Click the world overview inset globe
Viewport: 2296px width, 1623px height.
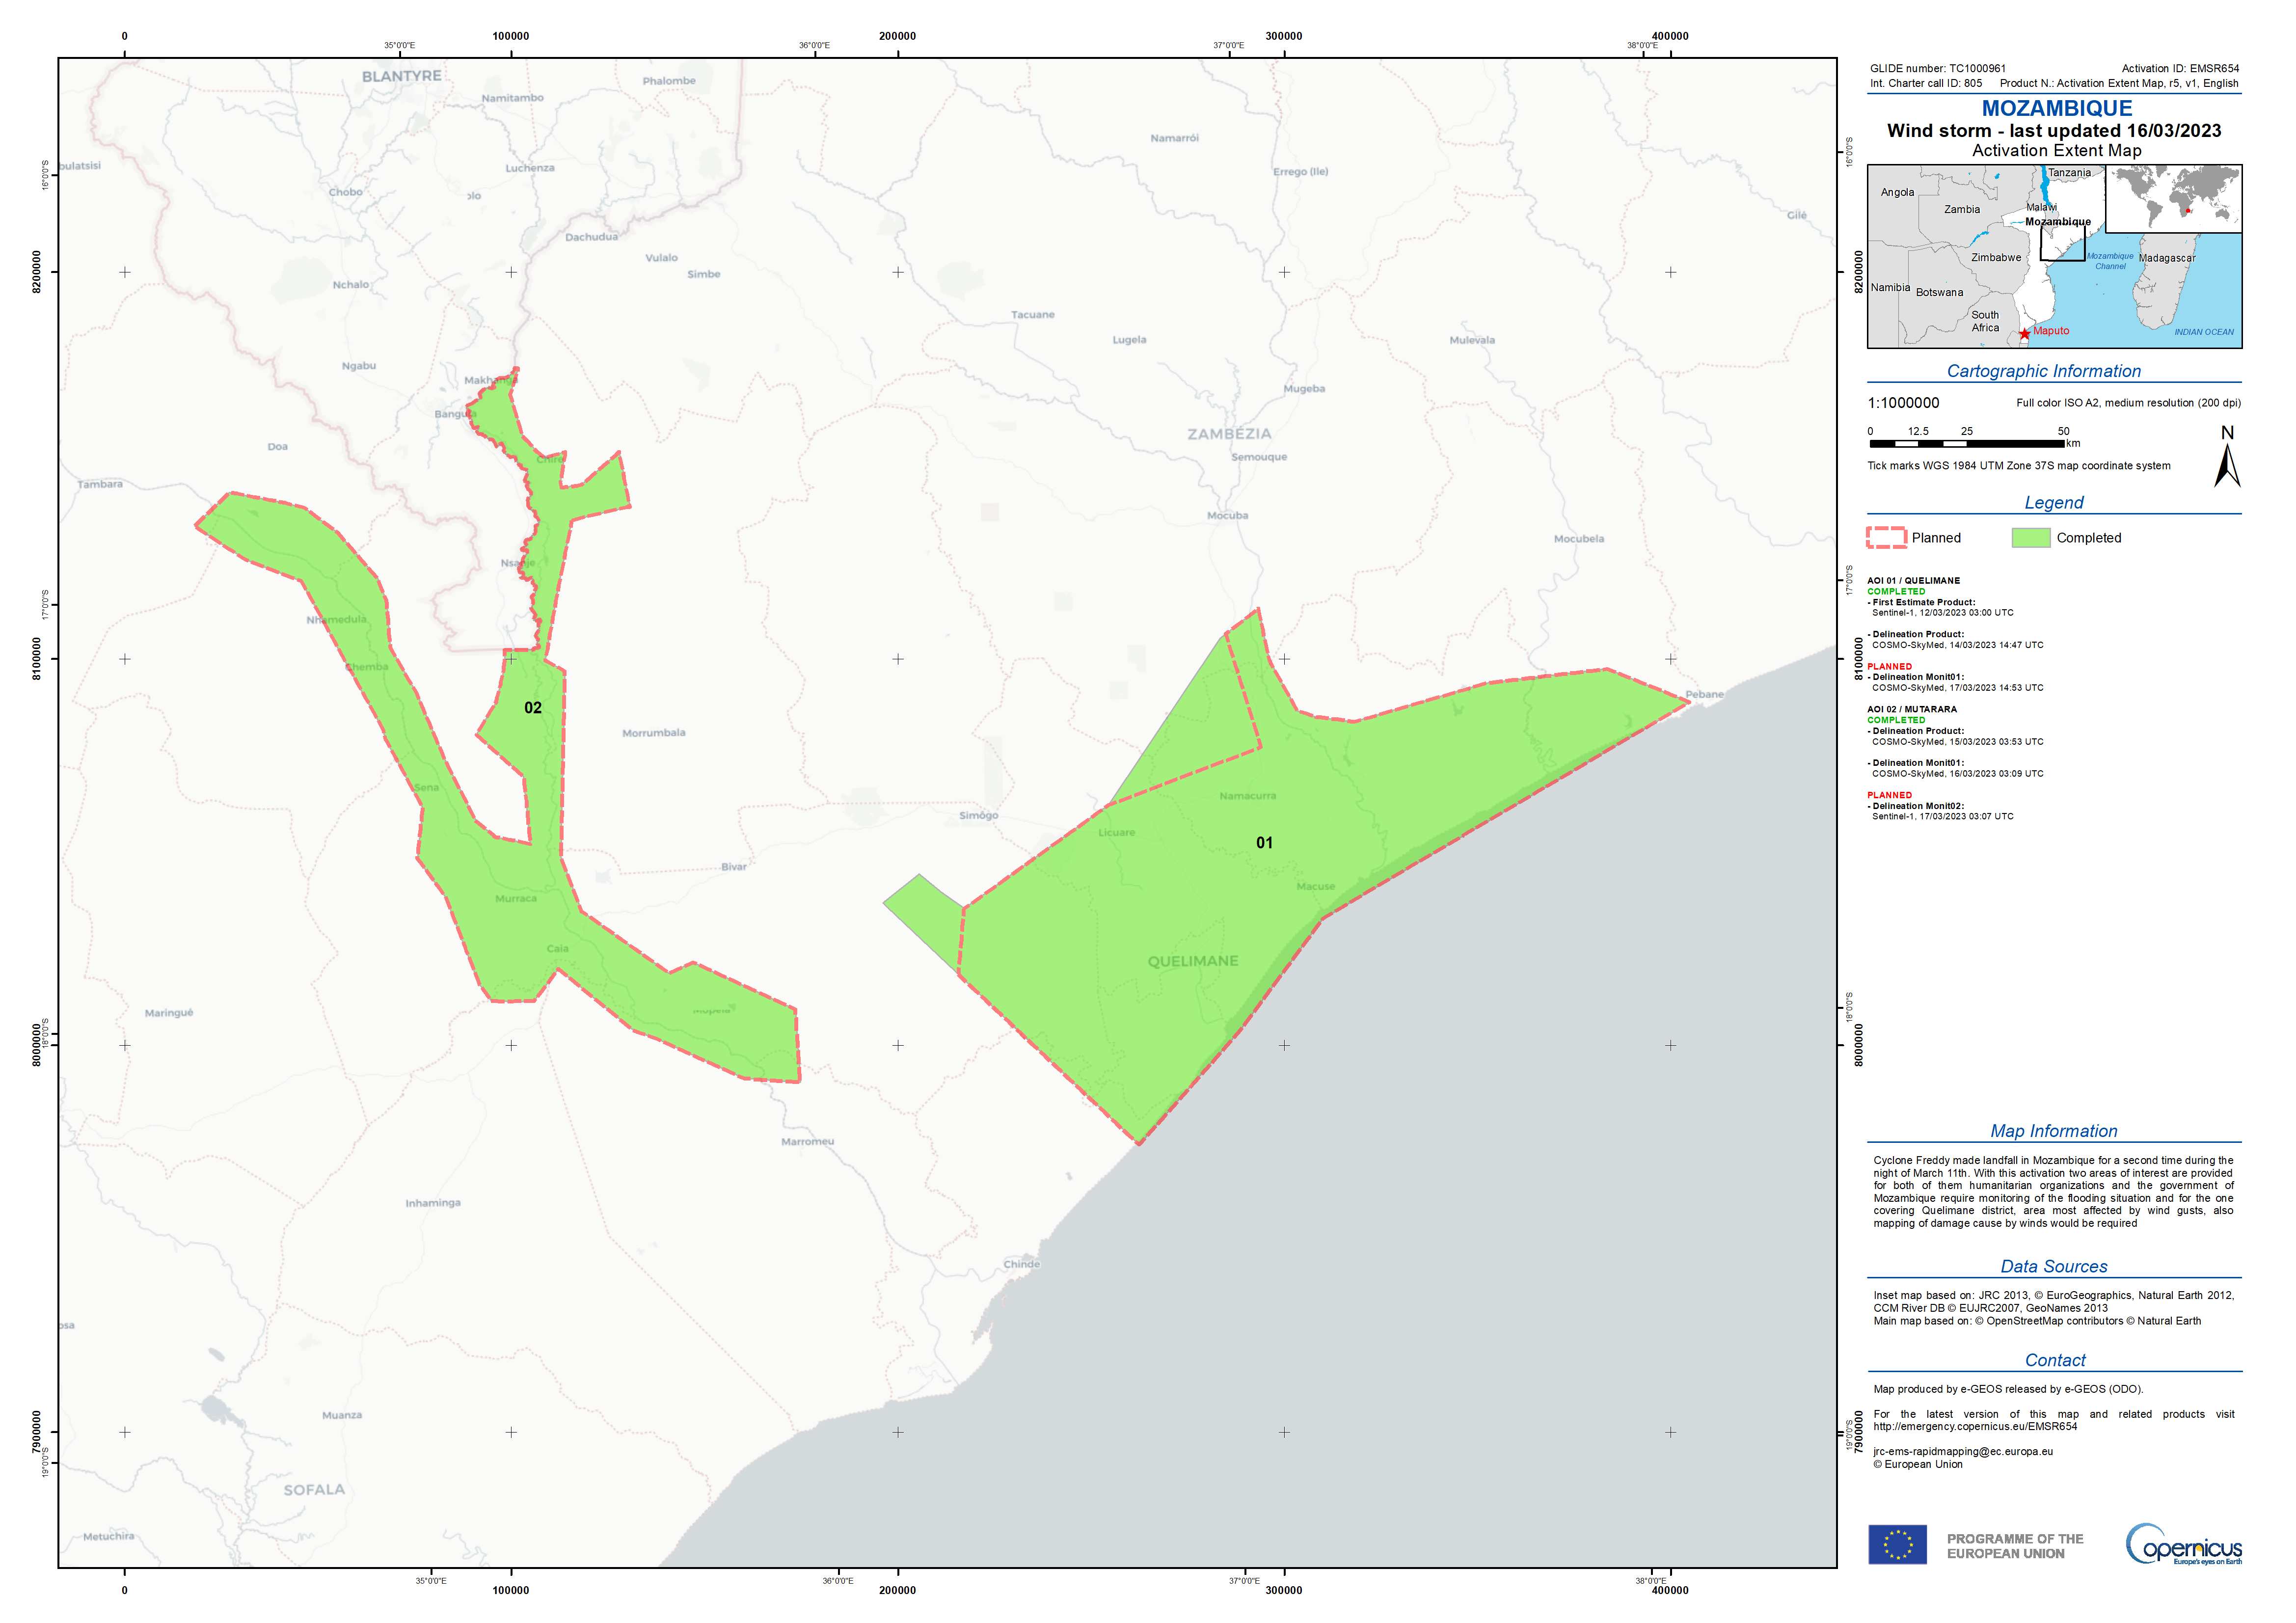(2173, 199)
